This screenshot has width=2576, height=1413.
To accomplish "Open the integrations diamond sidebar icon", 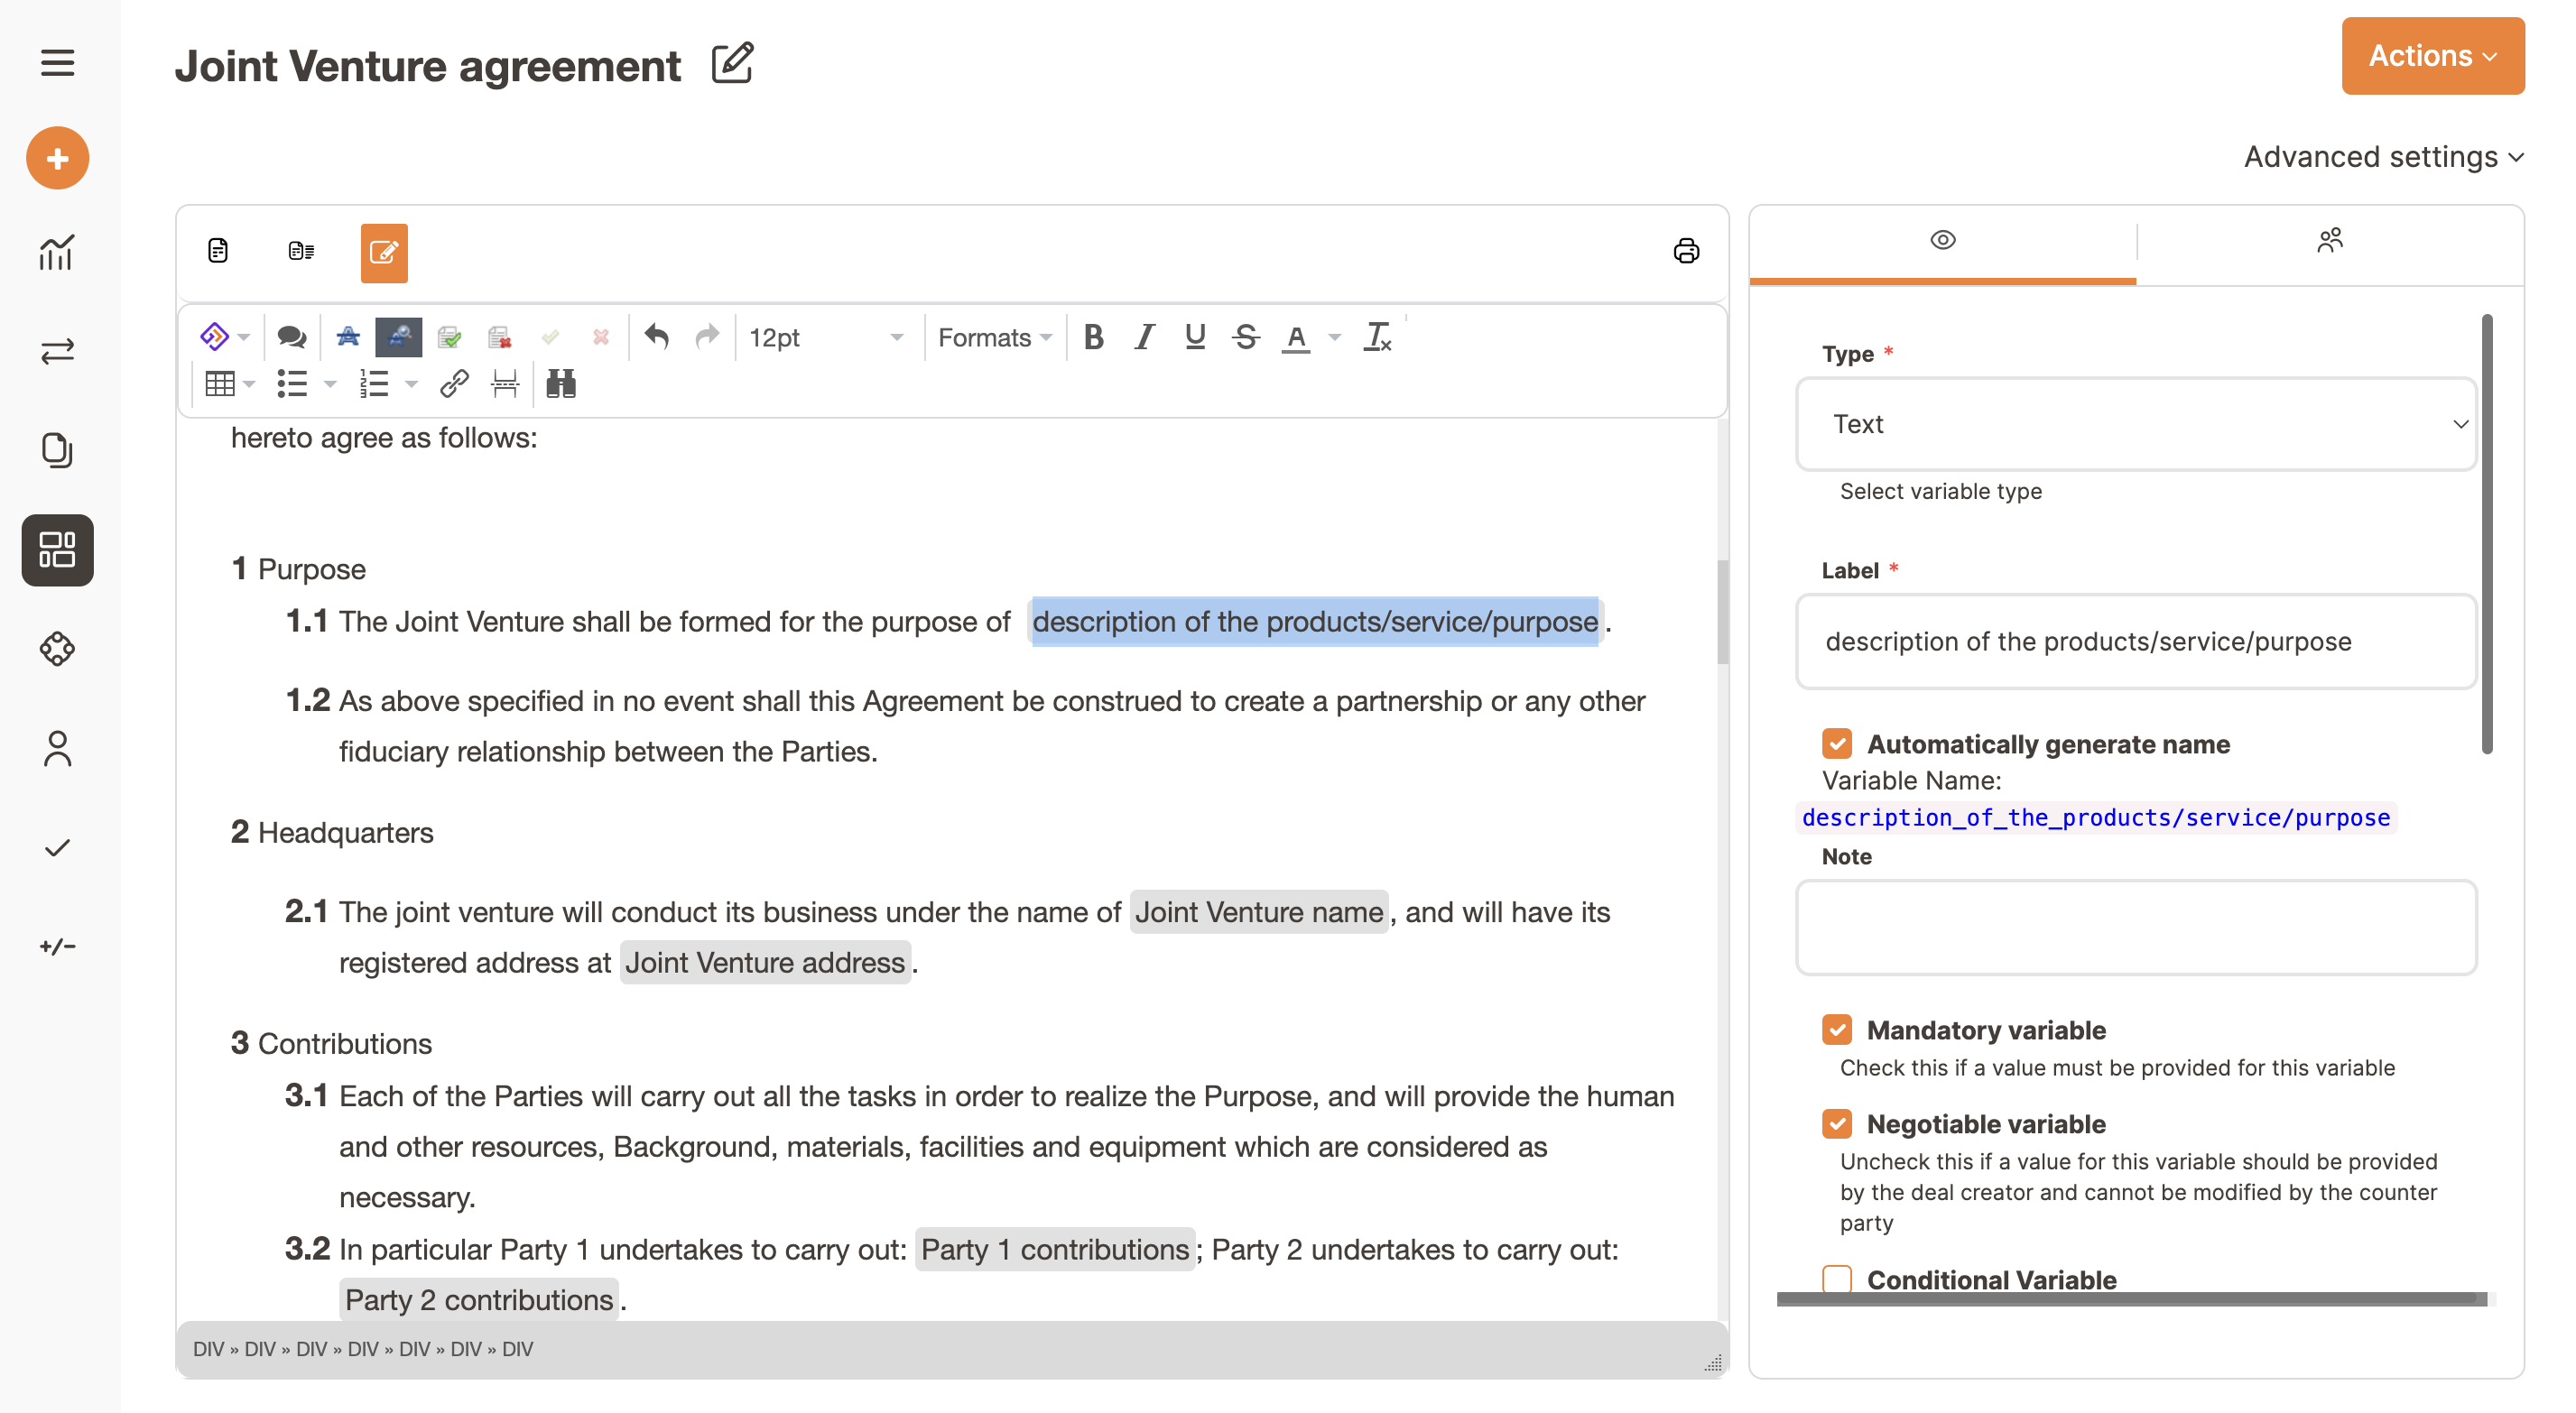I will 57,649.
